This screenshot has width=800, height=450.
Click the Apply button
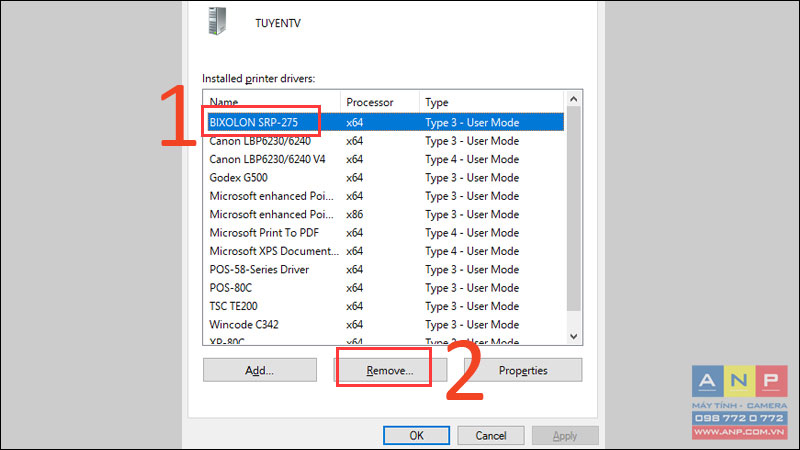(x=565, y=435)
